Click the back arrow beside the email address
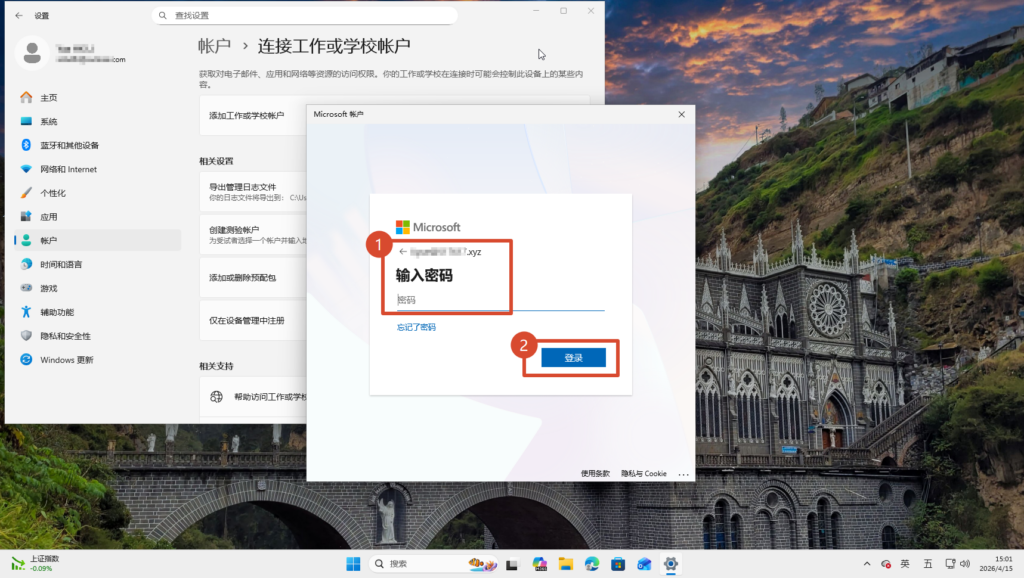This screenshot has width=1024, height=578. (x=402, y=252)
